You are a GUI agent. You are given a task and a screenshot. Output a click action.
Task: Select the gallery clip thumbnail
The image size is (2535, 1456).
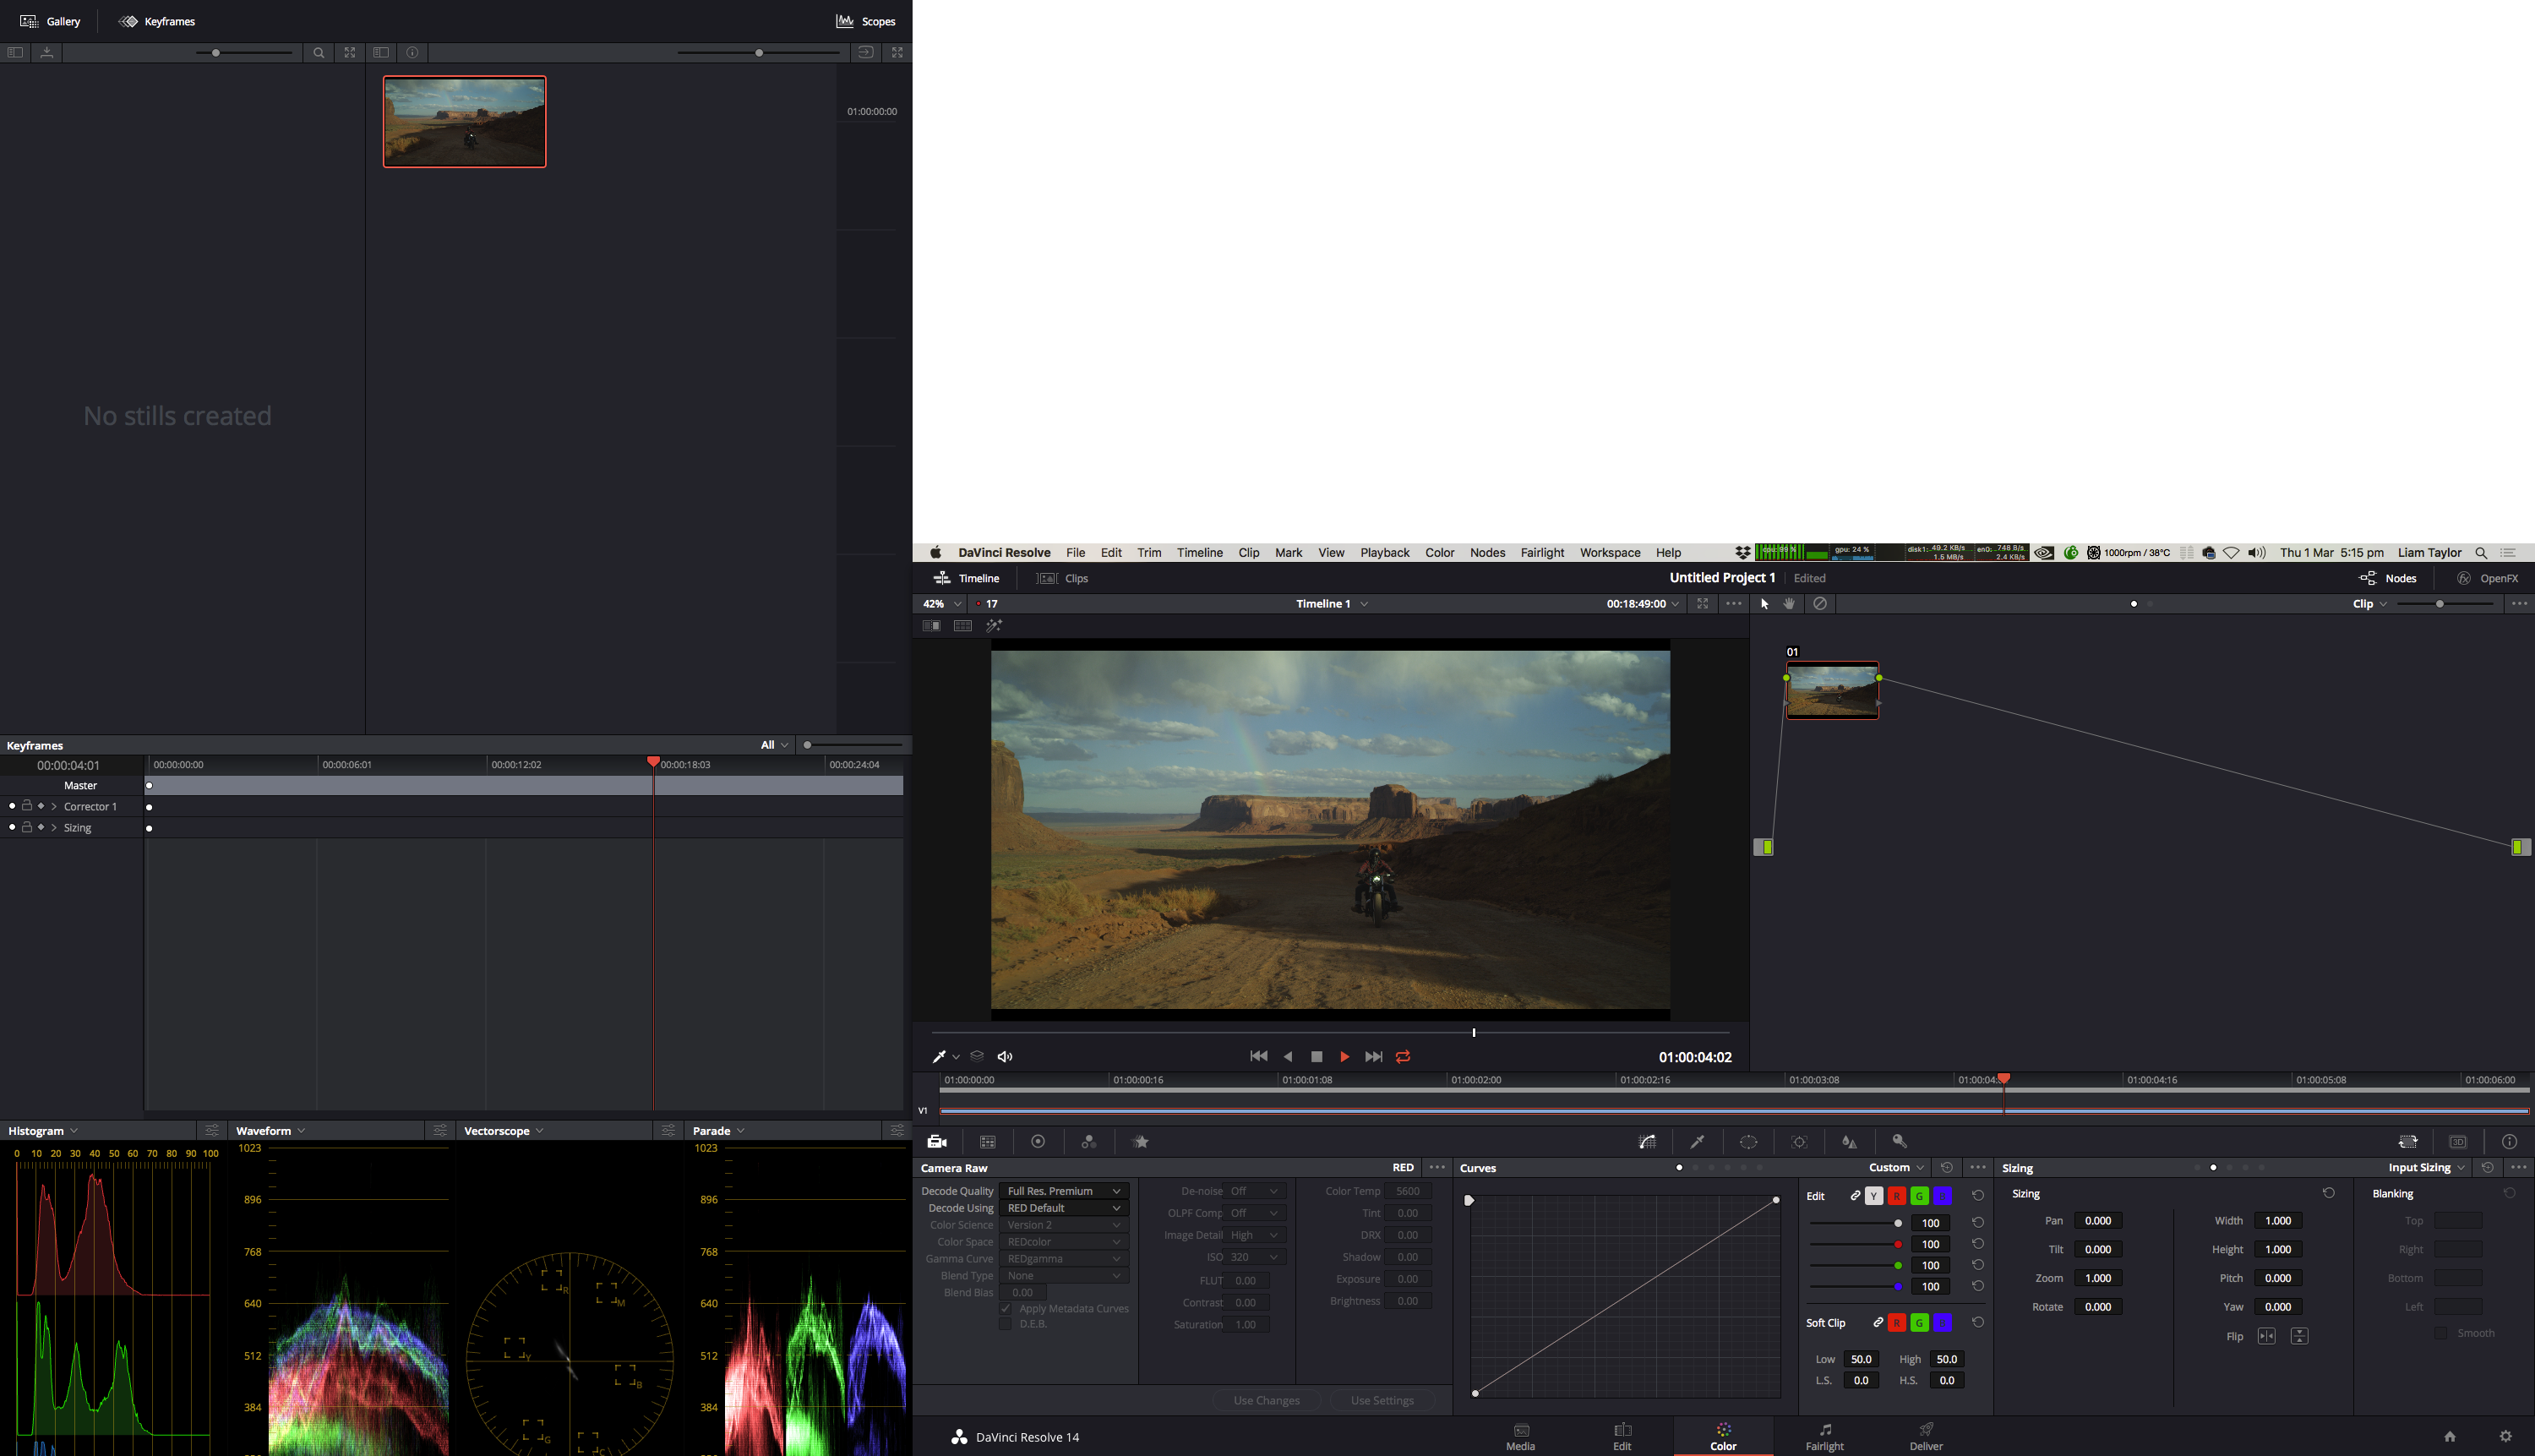tap(465, 122)
